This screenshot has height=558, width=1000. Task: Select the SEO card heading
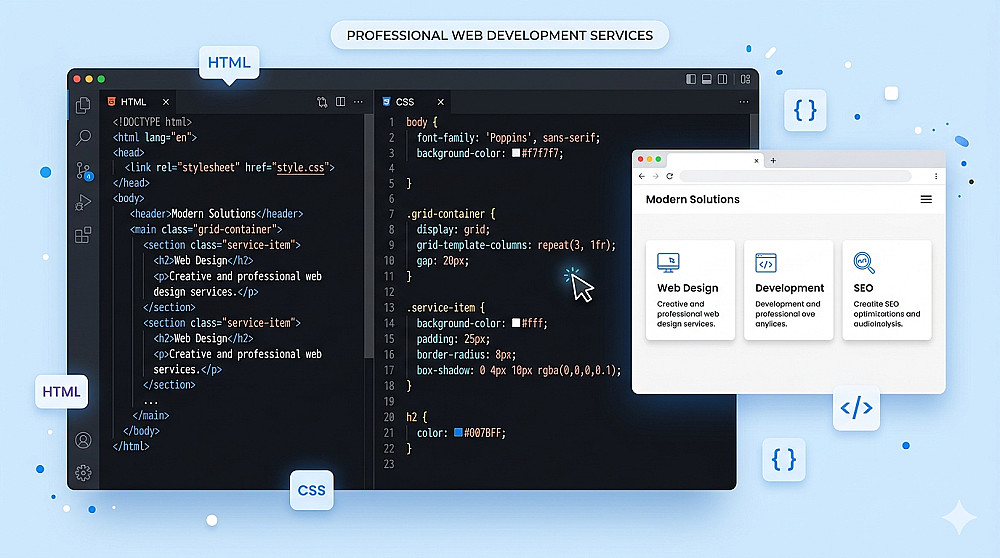pyautogui.click(x=864, y=288)
